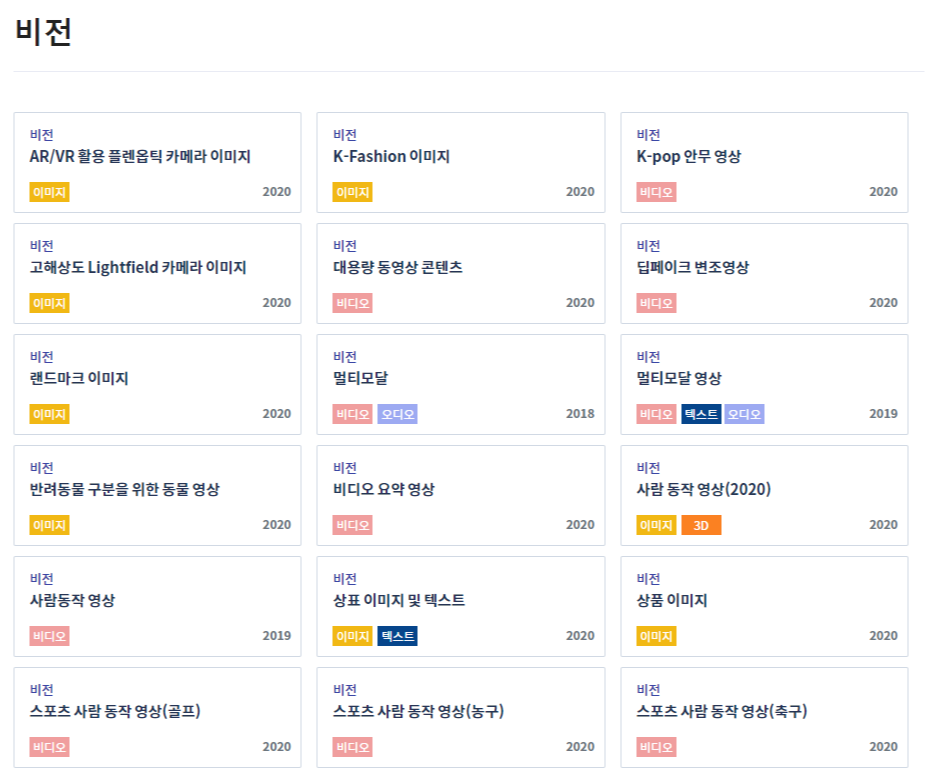This screenshot has height=774, width=931.
Task: Click the 비디오 tag on 농구 card
Action: click(353, 747)
